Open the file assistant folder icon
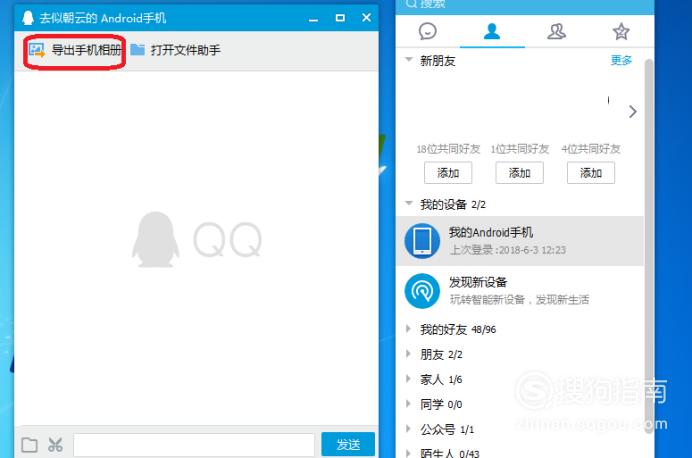The image size is (692, 458). click(x=138, y=50)
